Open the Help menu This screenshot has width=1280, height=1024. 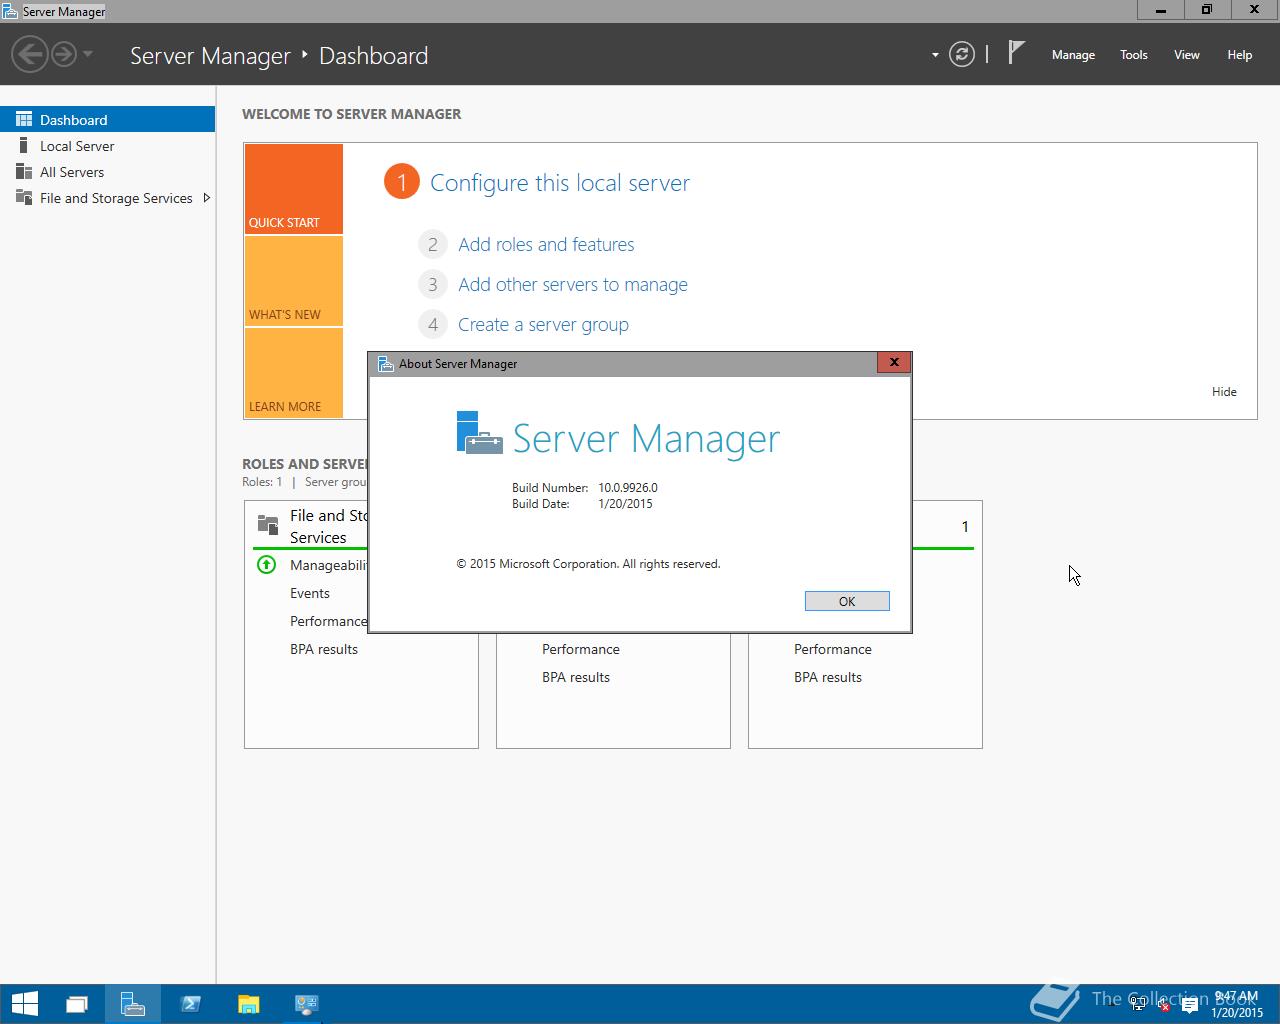[1240, 55]
